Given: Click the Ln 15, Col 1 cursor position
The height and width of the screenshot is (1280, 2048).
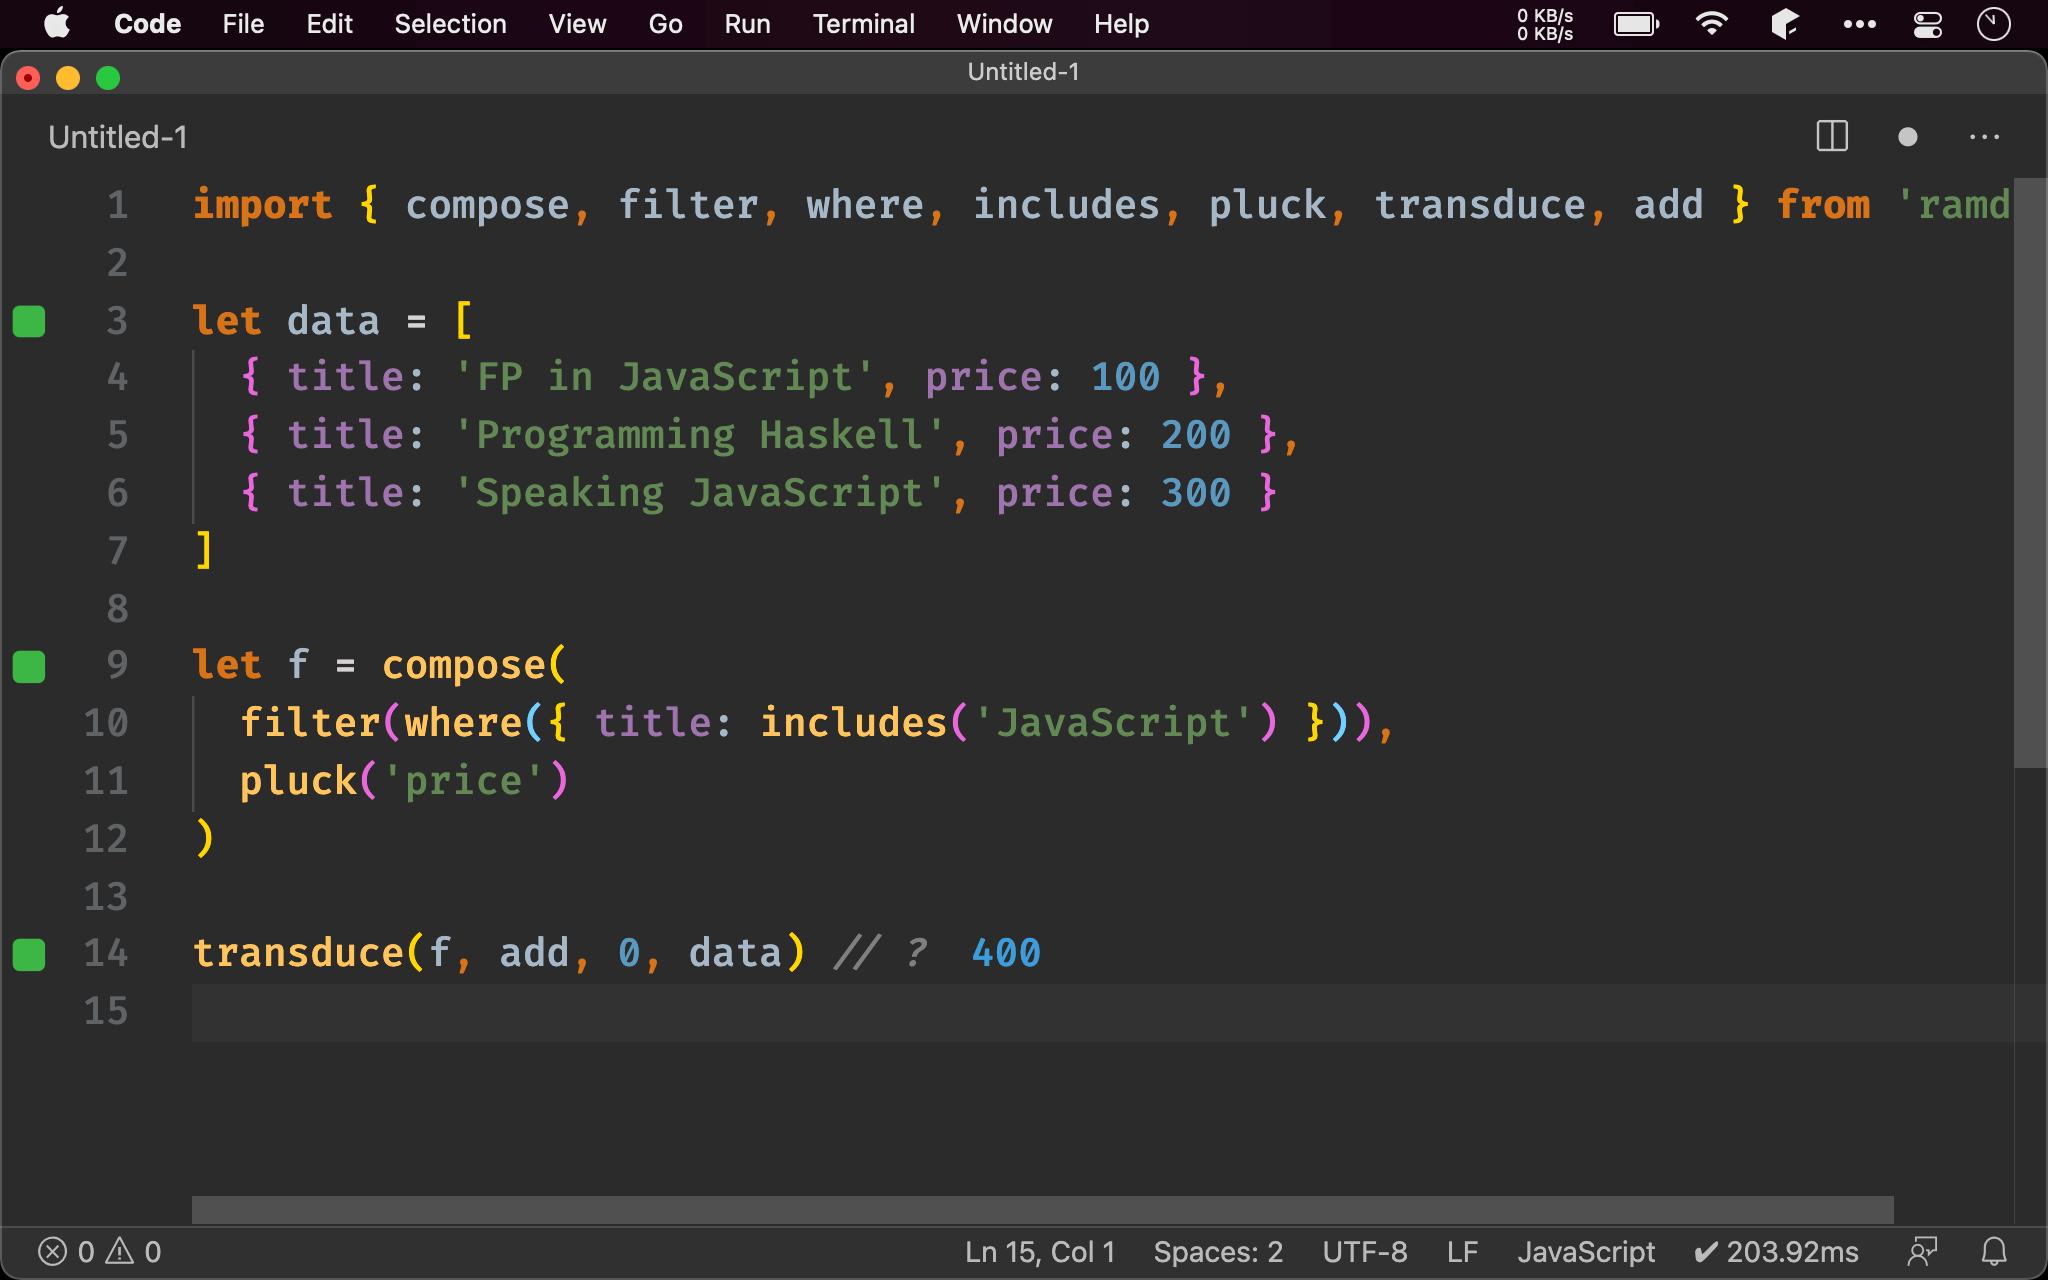Looking at the screenshot, I should click(1040, 1252).
